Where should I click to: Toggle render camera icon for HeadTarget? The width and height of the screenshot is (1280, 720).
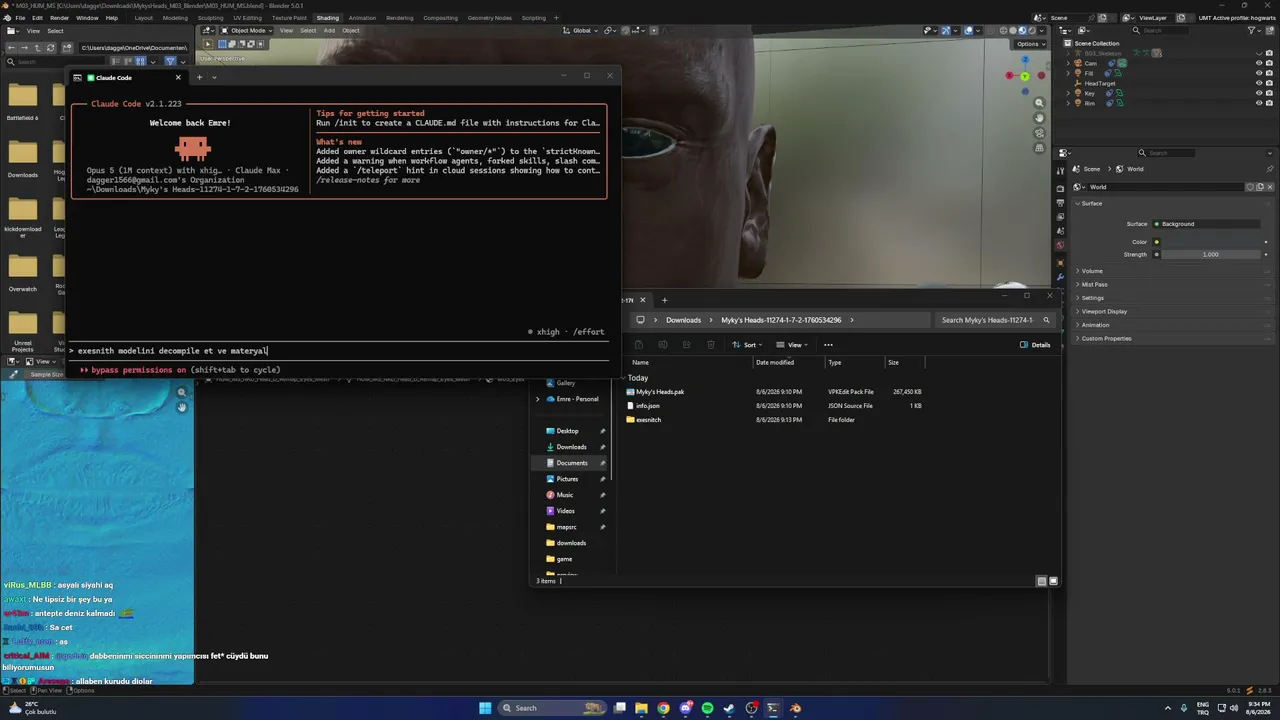point(1269,83)
